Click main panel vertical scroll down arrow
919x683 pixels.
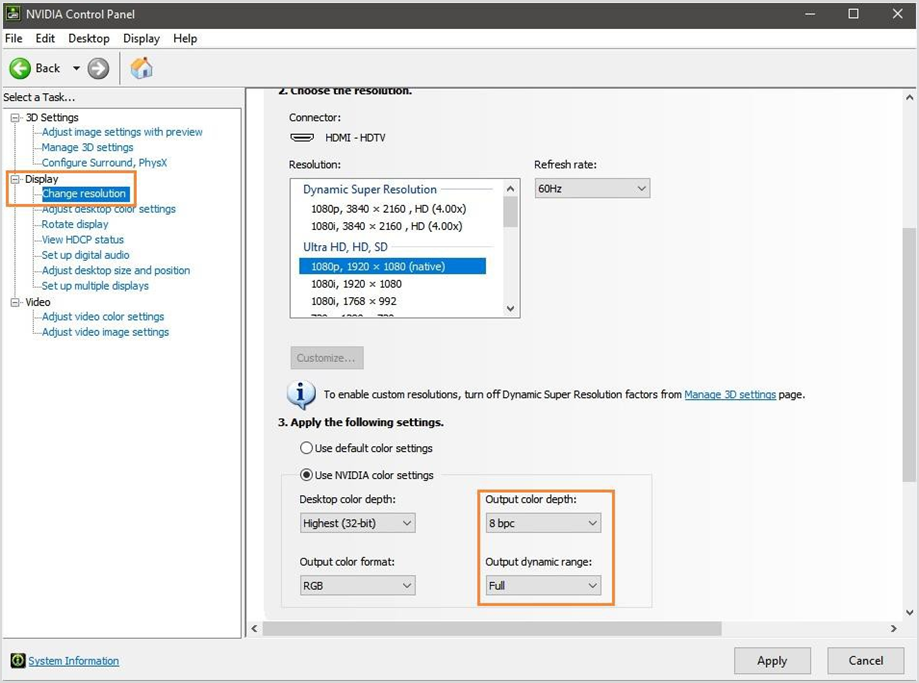click(909, 613)
